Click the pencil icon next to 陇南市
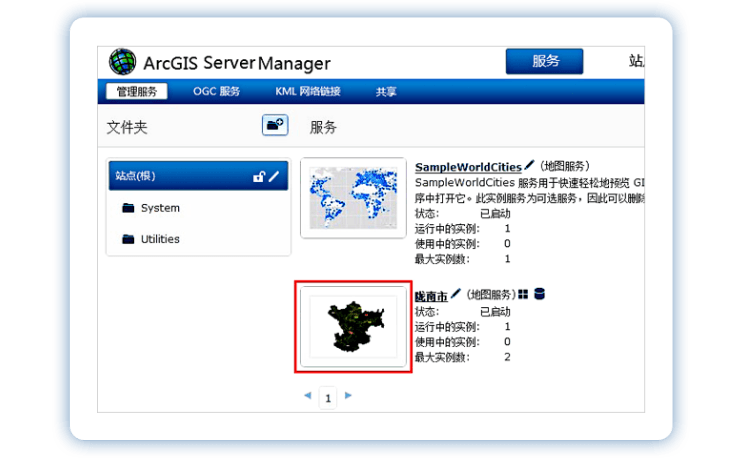Screen dimensions: 742x458 455,294
